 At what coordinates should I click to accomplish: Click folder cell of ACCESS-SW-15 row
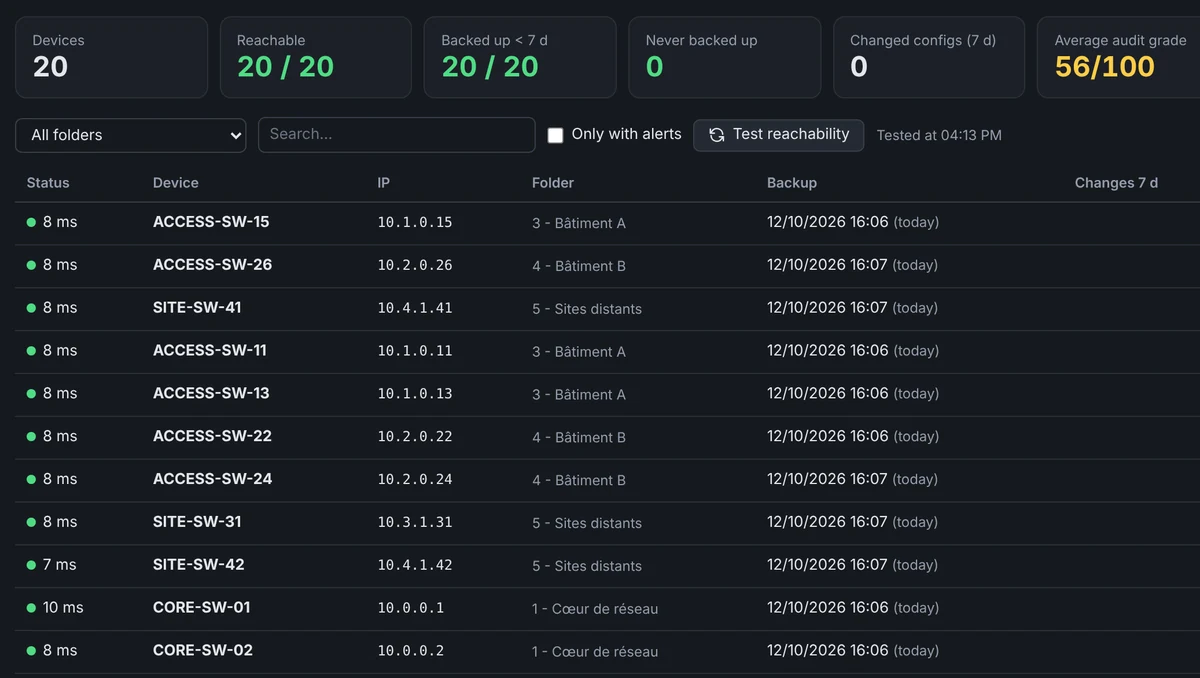579,223
